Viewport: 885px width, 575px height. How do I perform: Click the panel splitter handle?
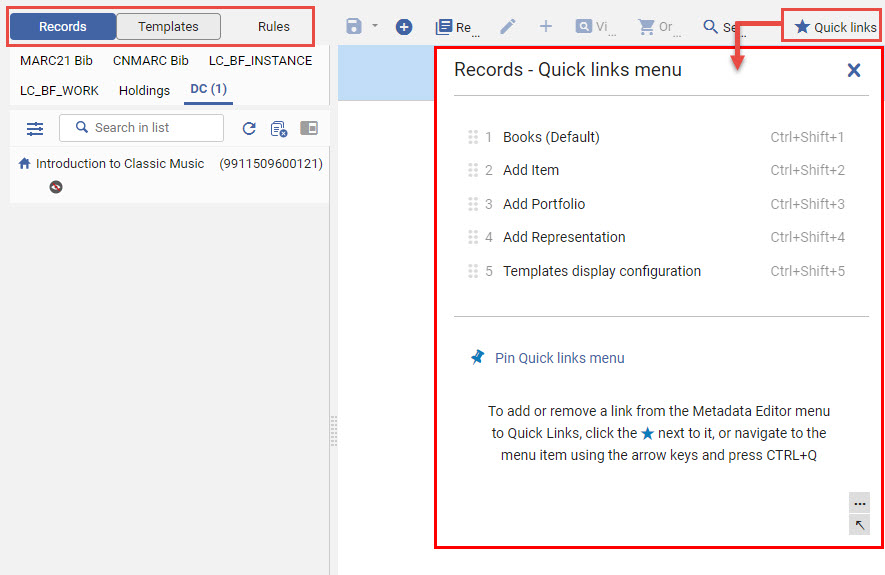tap(334, 431)
